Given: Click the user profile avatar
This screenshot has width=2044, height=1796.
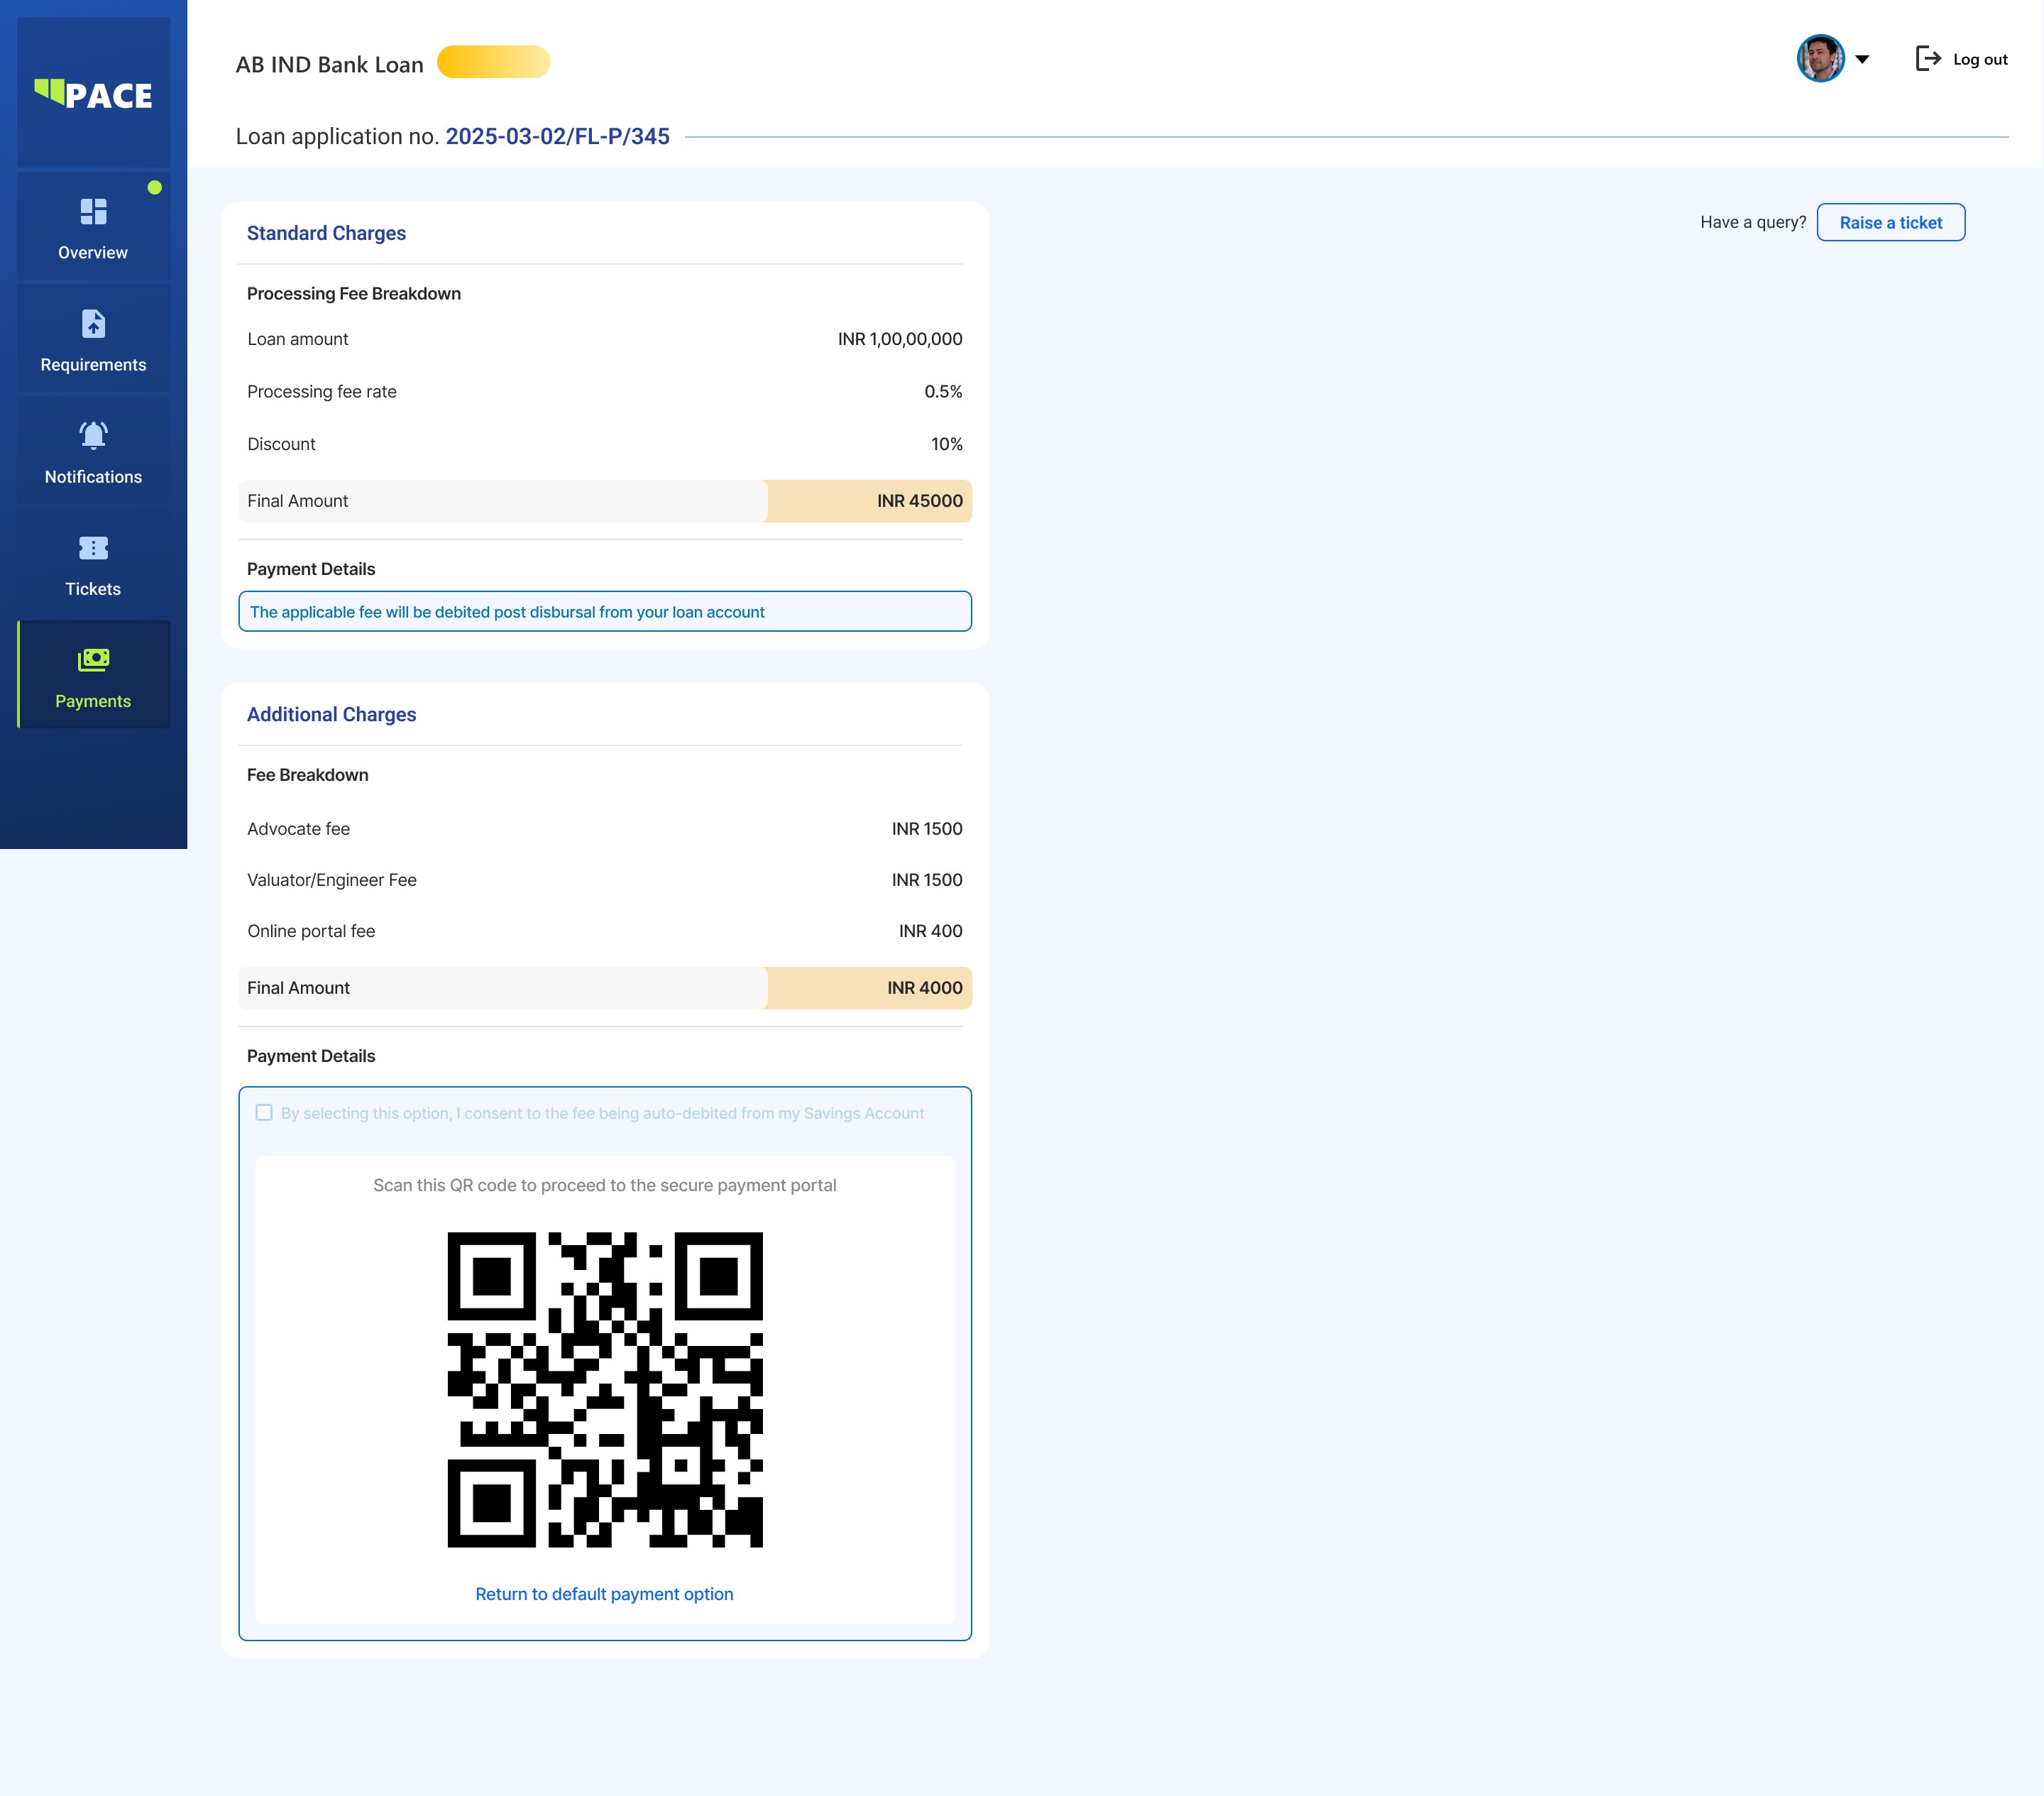Looking at the screenshot, I should pyautogui.click(x=1820, y=59).
